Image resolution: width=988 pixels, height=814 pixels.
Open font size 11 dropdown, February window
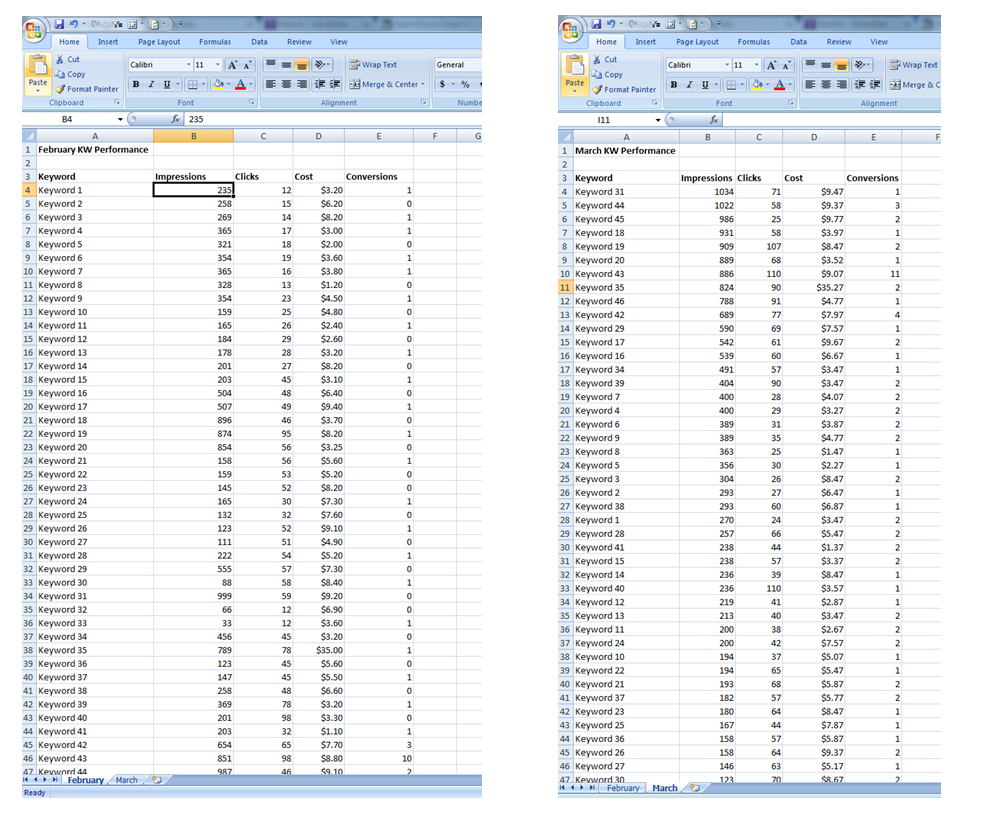[x=218, y=65]
